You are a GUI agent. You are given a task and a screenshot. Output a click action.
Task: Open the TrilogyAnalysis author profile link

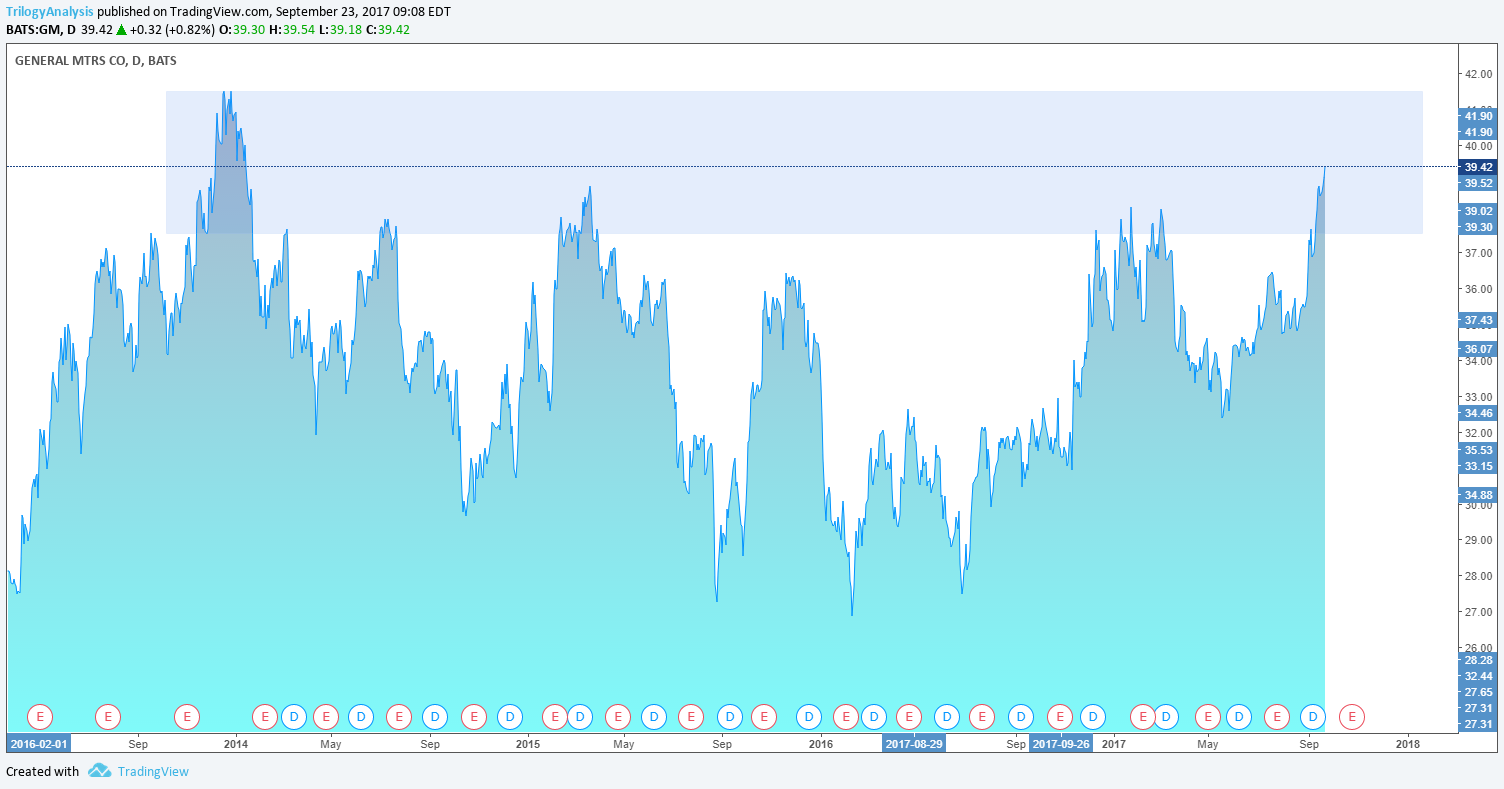(50, 12)
